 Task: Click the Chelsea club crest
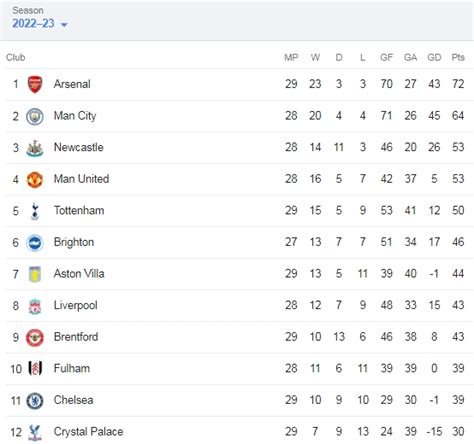(35, 401)
